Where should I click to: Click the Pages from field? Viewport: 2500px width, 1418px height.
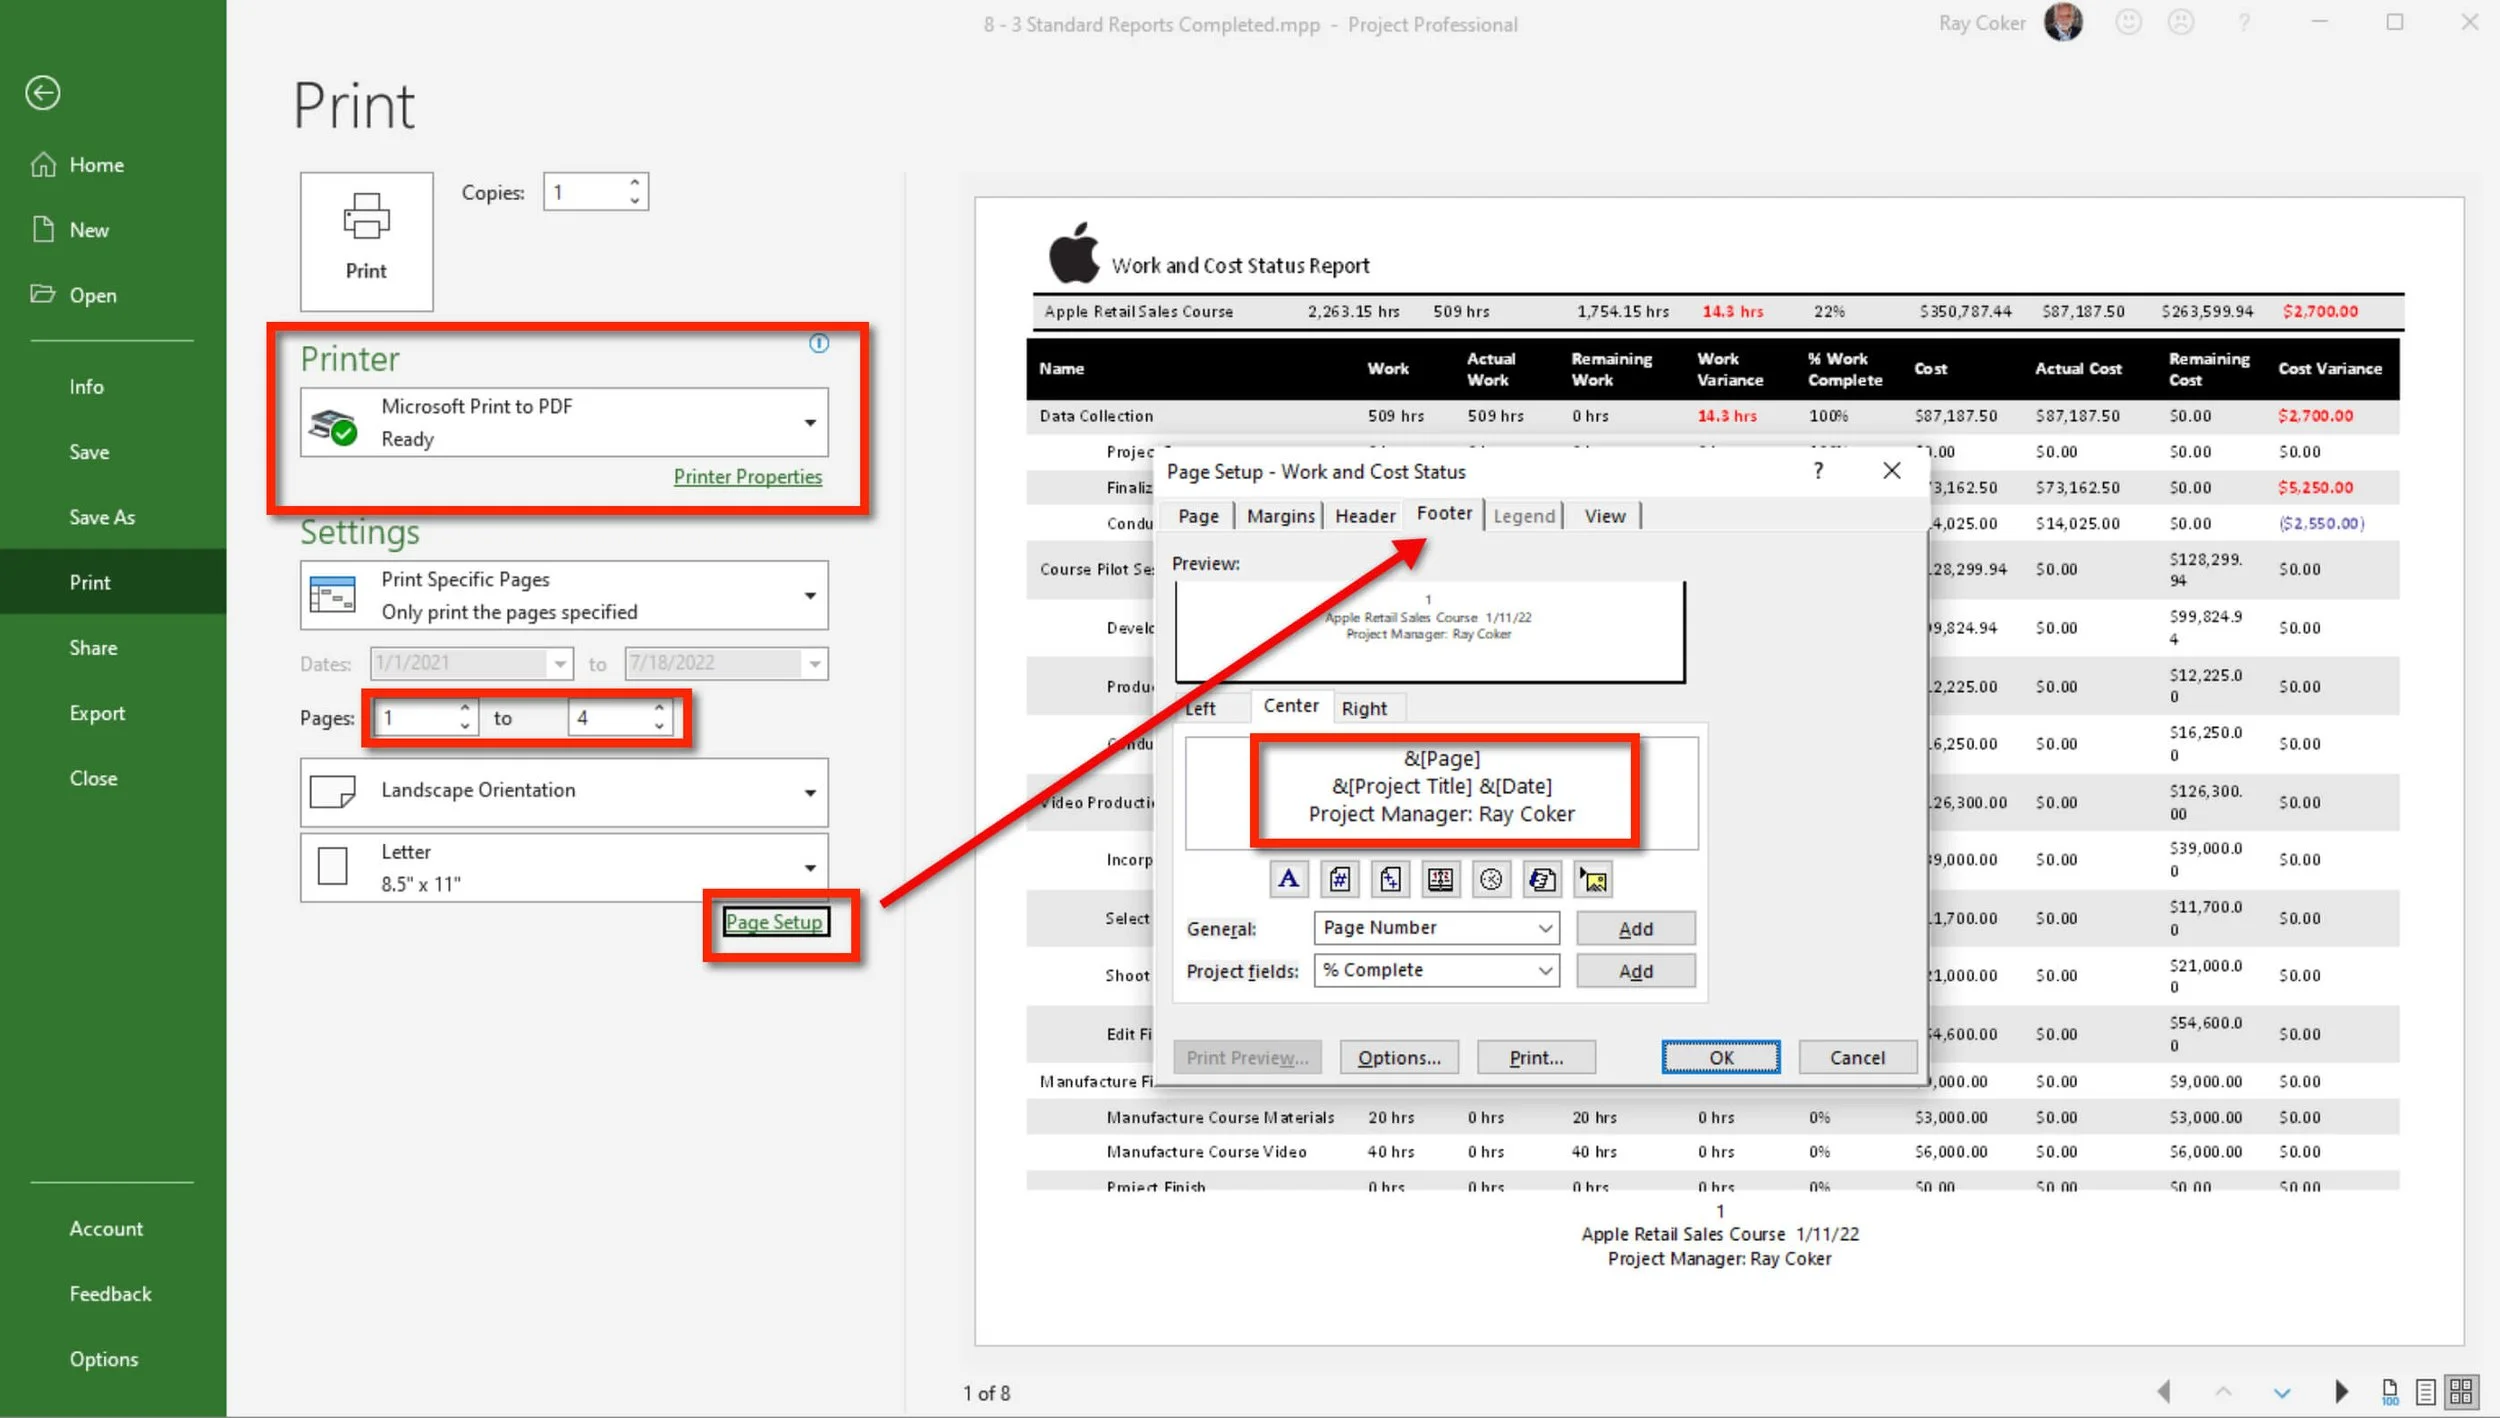416,718
